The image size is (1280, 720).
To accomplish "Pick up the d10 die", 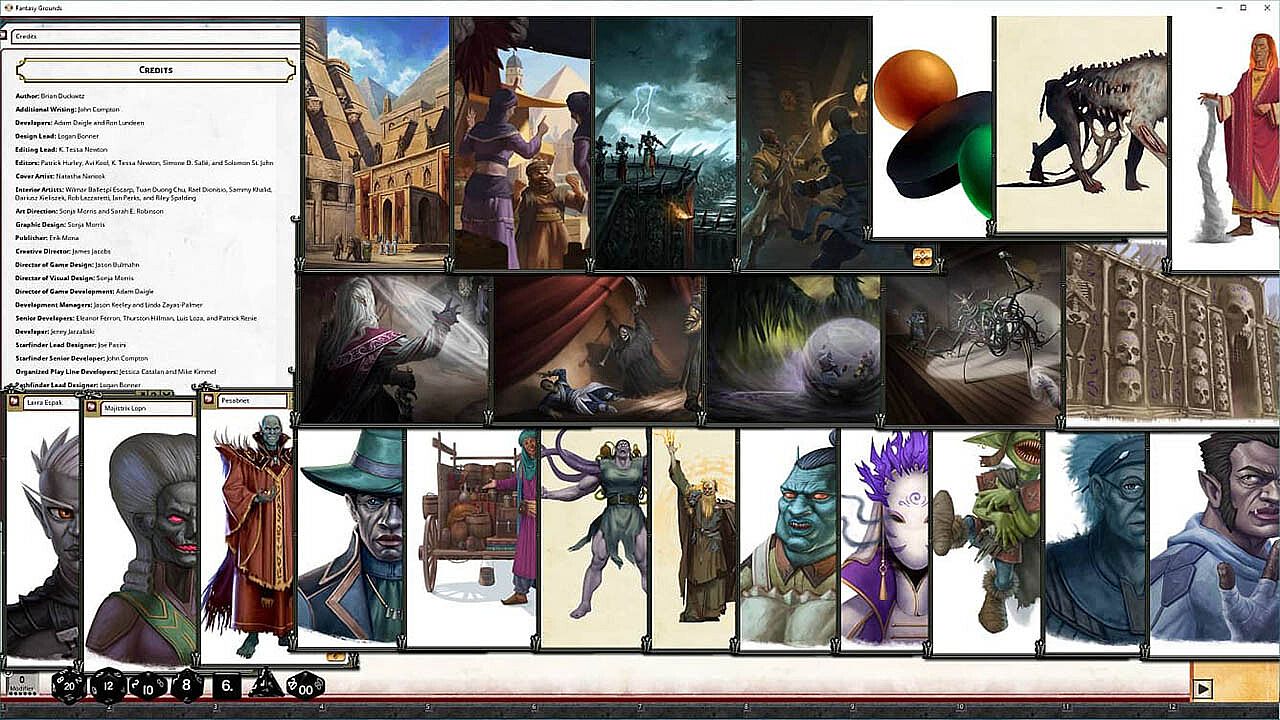I will (148, 686).
